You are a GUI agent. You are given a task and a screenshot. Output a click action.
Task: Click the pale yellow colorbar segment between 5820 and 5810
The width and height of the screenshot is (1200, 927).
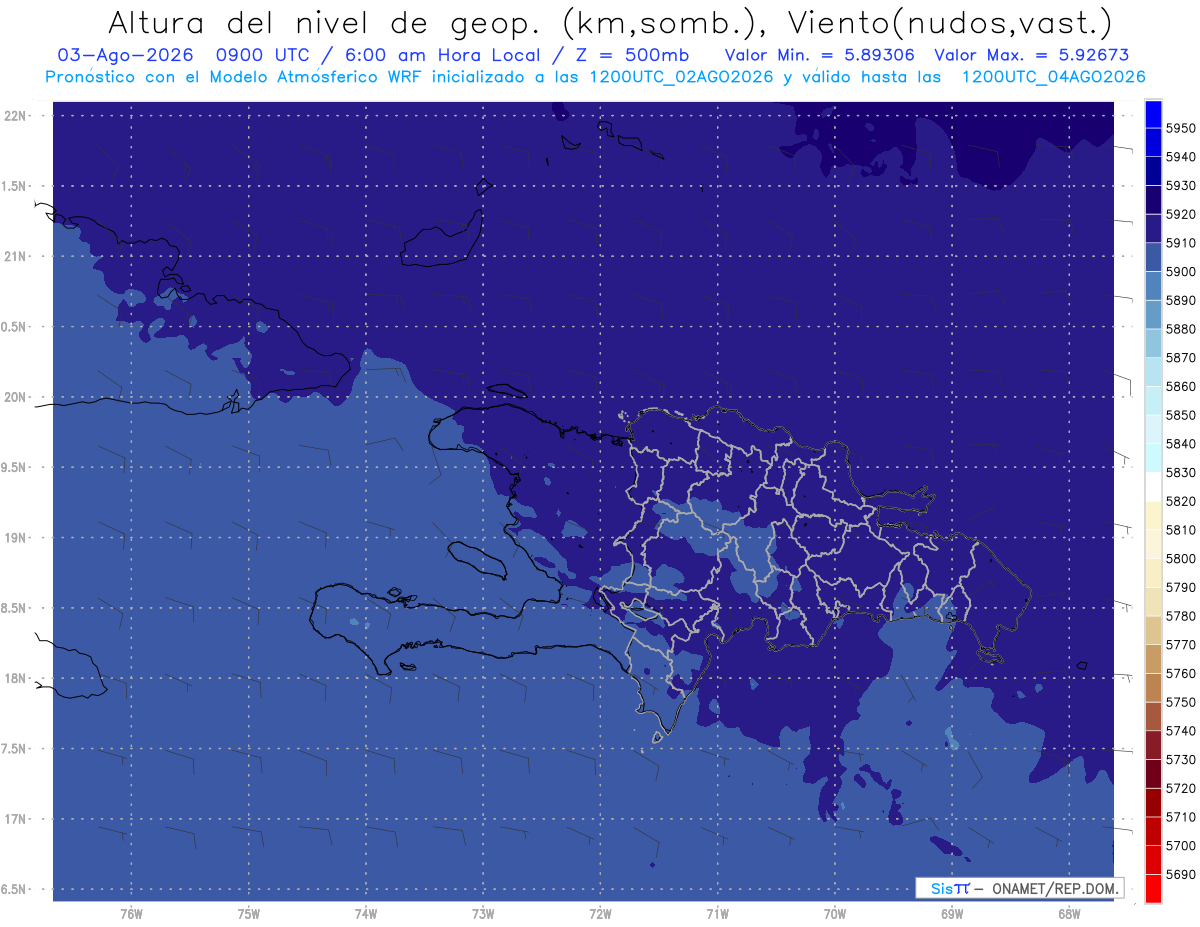[x=1153, y=515]
